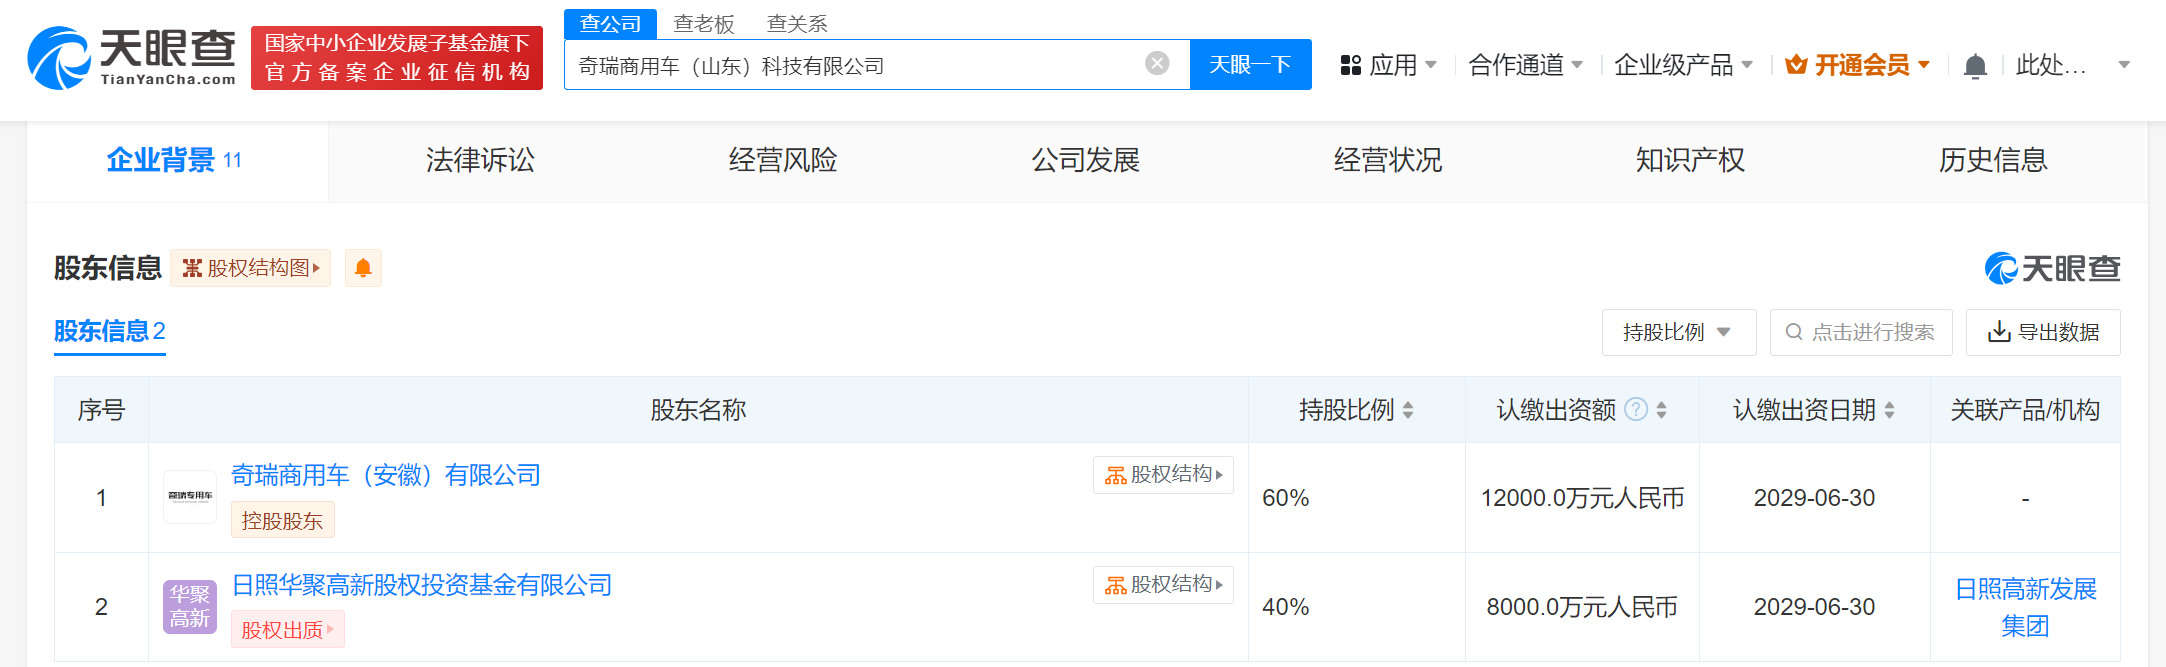Open notifications bell in top bar
2166x667 pixels.
click(x=1974, y=66)
